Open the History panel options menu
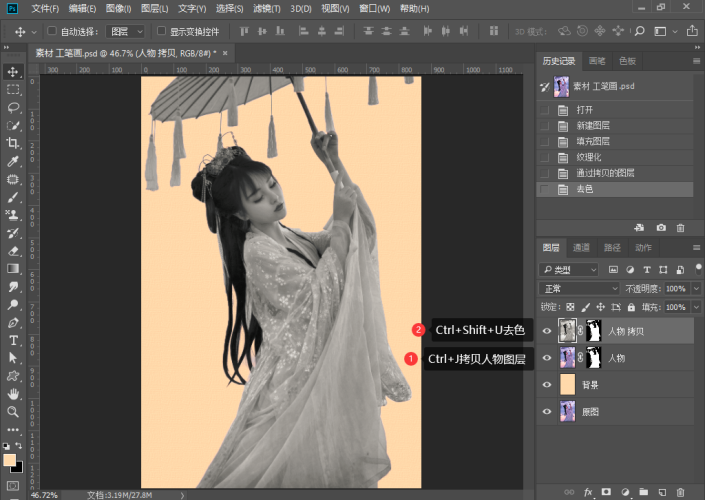This screenshot has height=500, width=705. [696, 61]
